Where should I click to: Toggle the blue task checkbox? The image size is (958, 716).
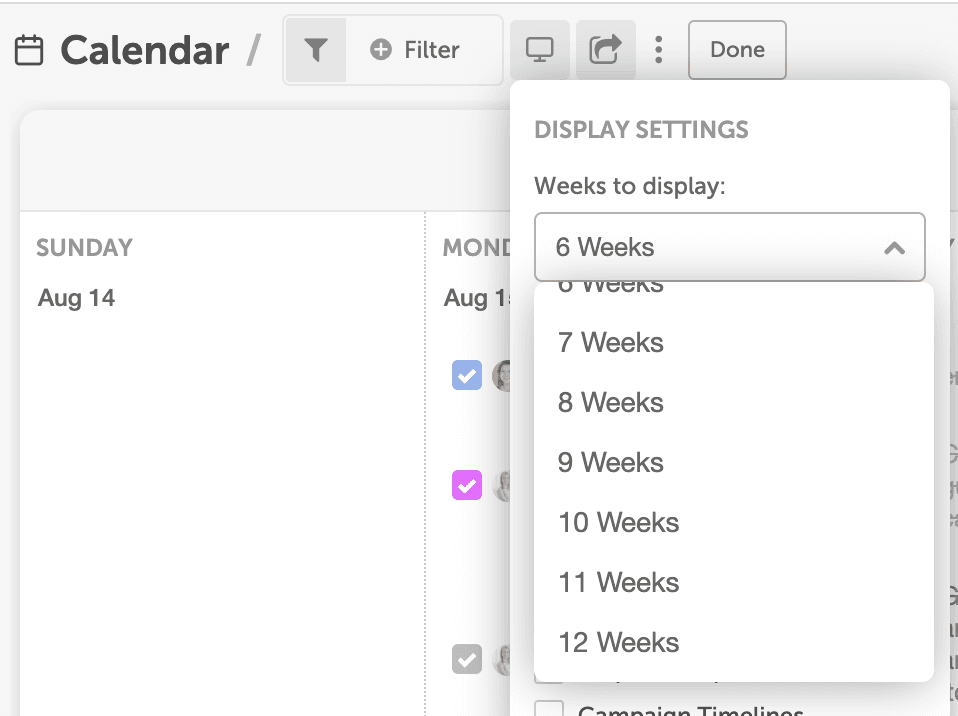click(x=467, y=375)
